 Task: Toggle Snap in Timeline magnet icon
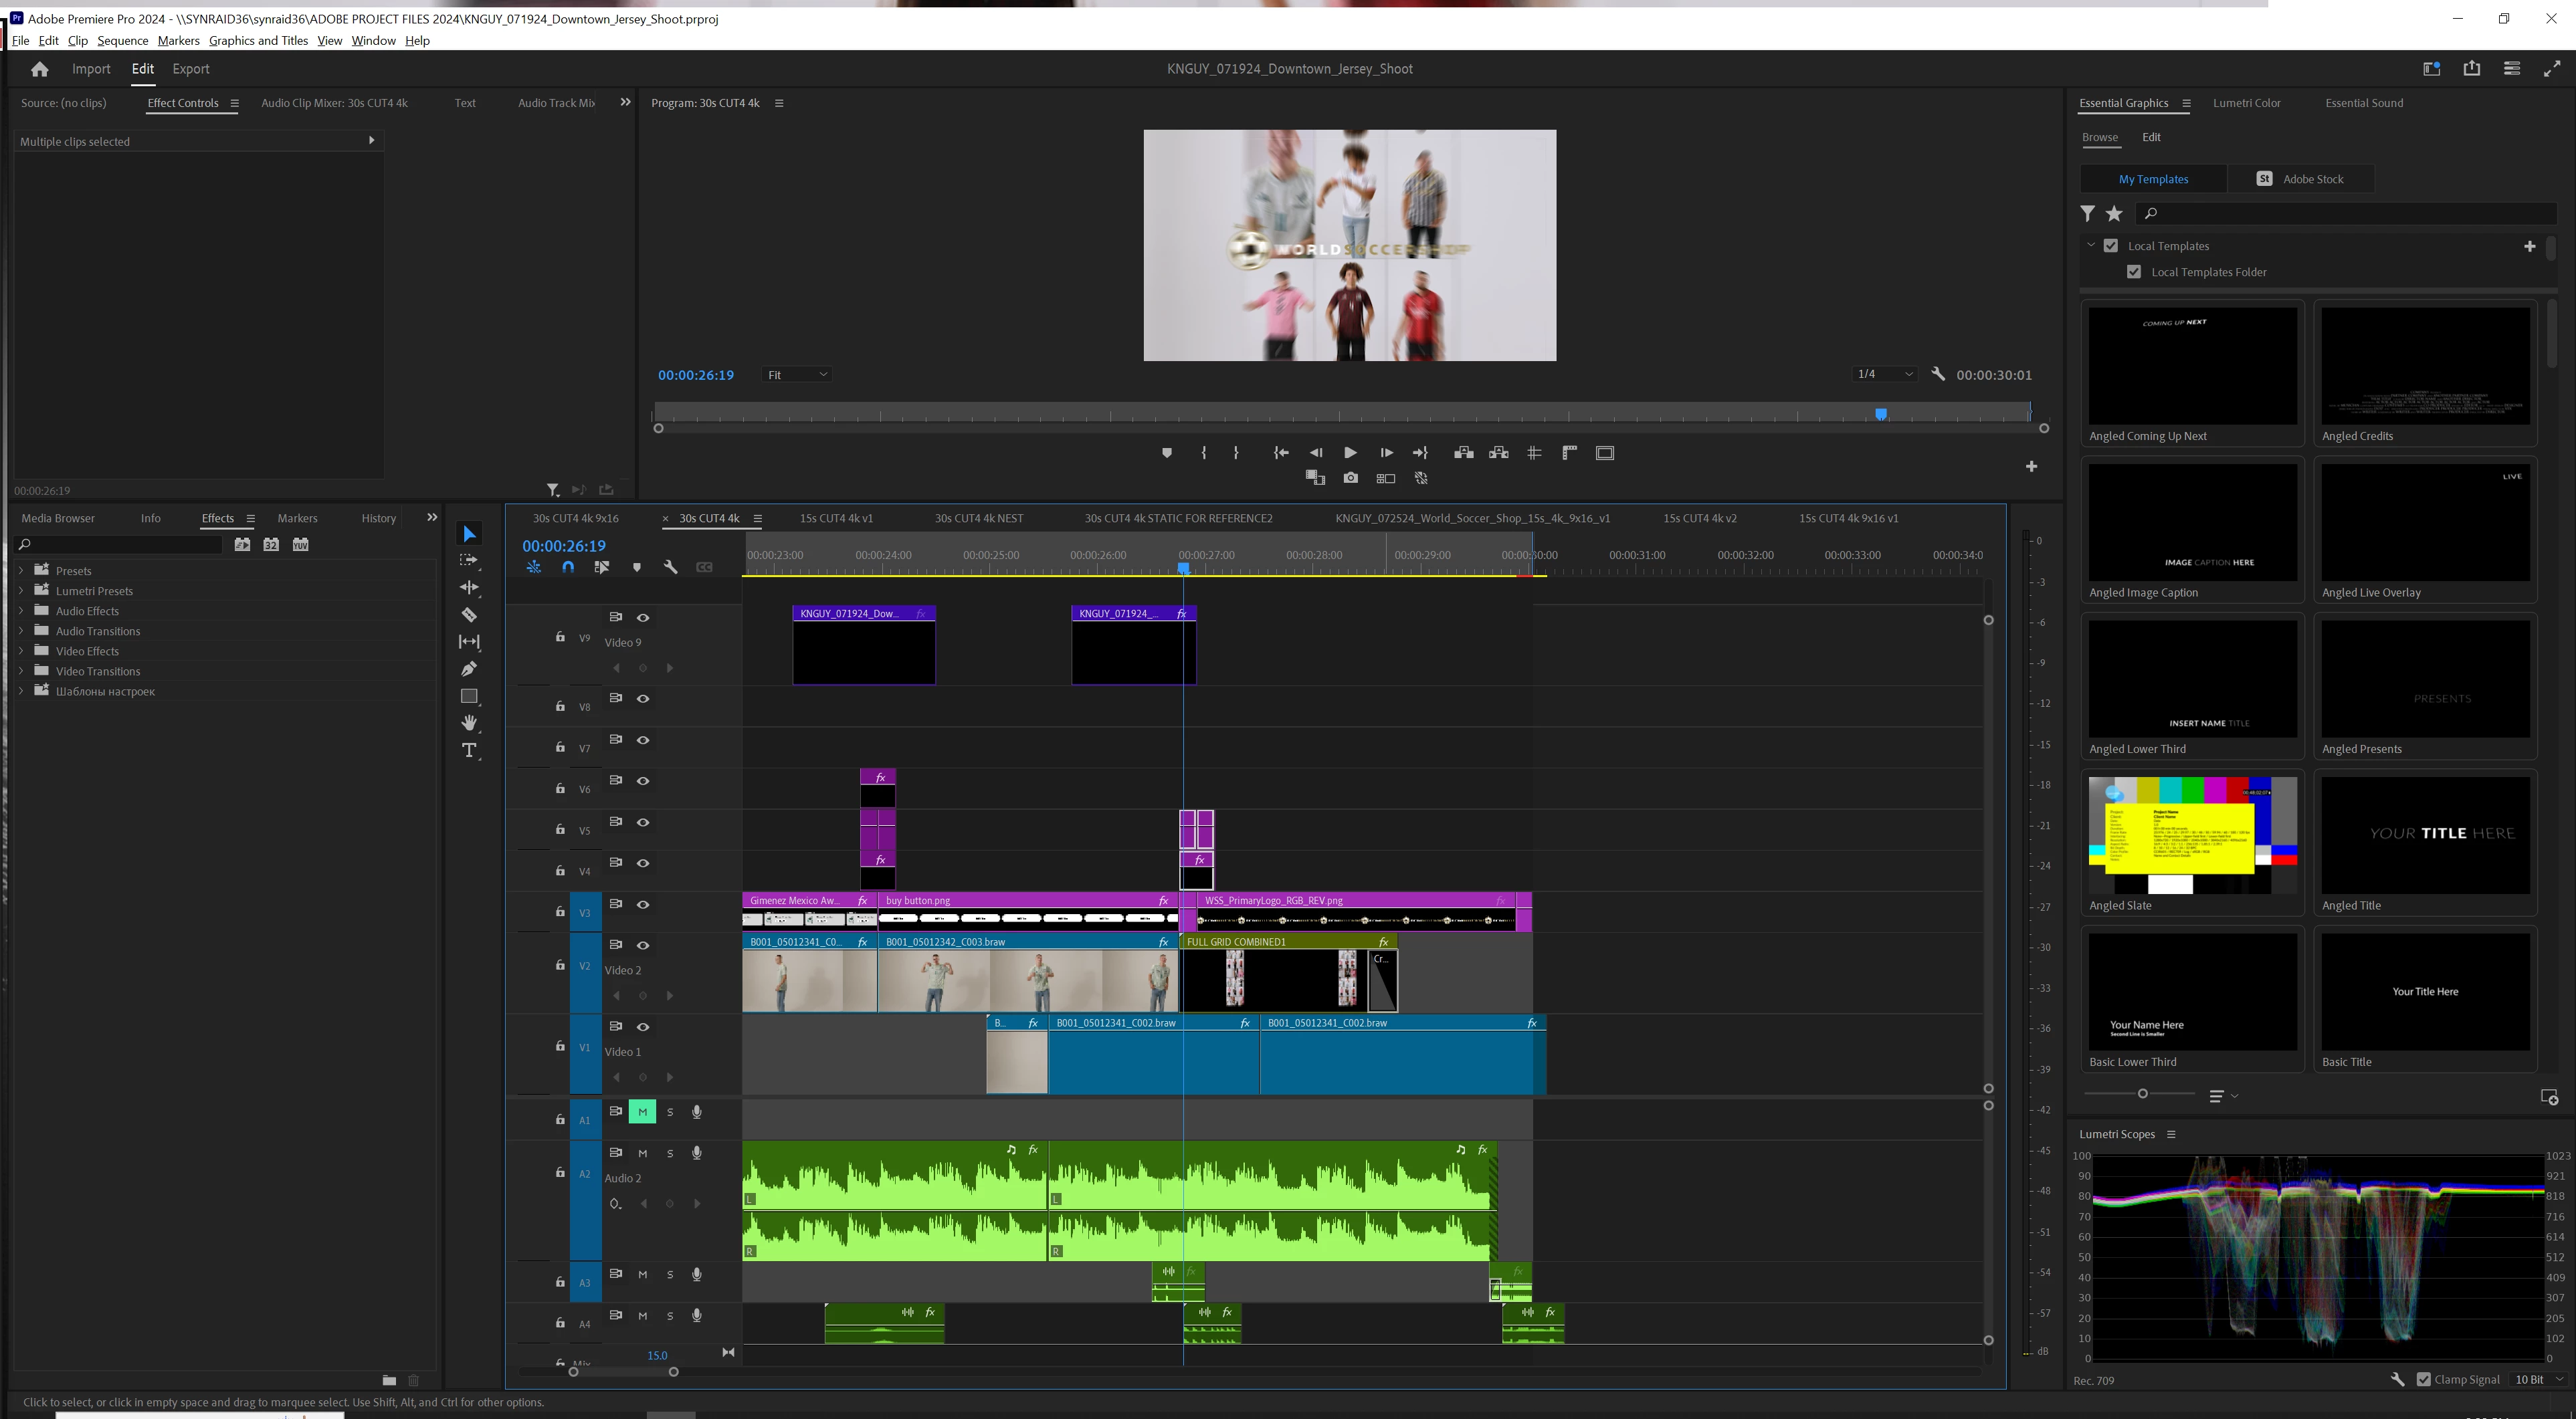(x=568, y=567)
